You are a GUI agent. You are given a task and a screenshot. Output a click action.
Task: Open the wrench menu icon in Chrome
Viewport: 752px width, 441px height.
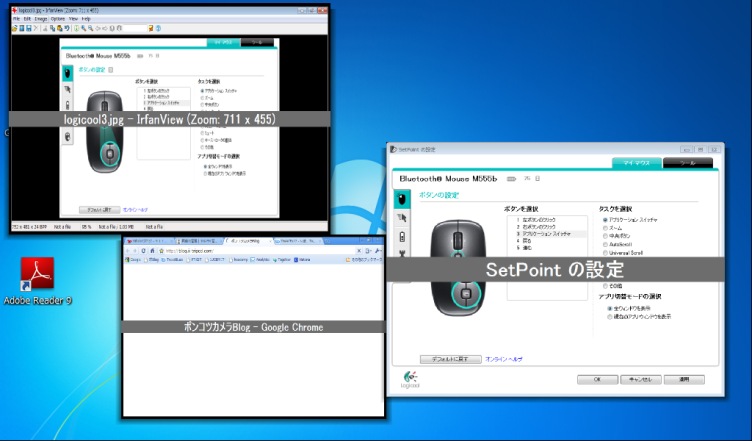tap(377, 251)
